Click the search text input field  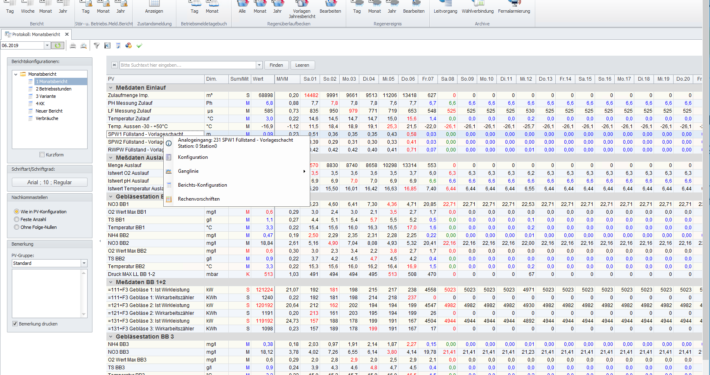click(x=188, y=65)
